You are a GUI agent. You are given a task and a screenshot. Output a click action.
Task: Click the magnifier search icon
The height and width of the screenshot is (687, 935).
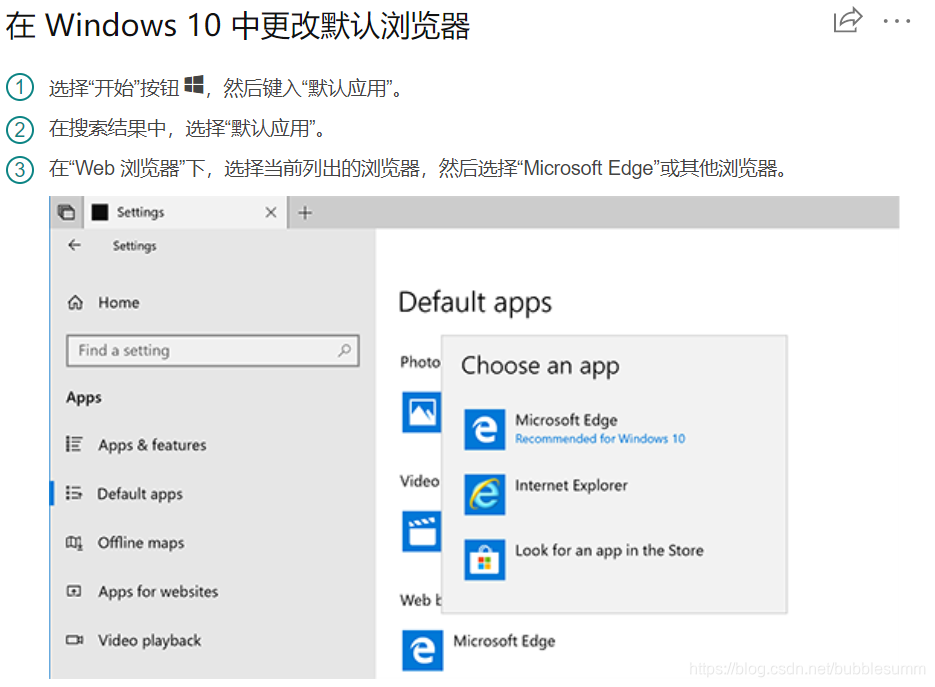point(344,351)
